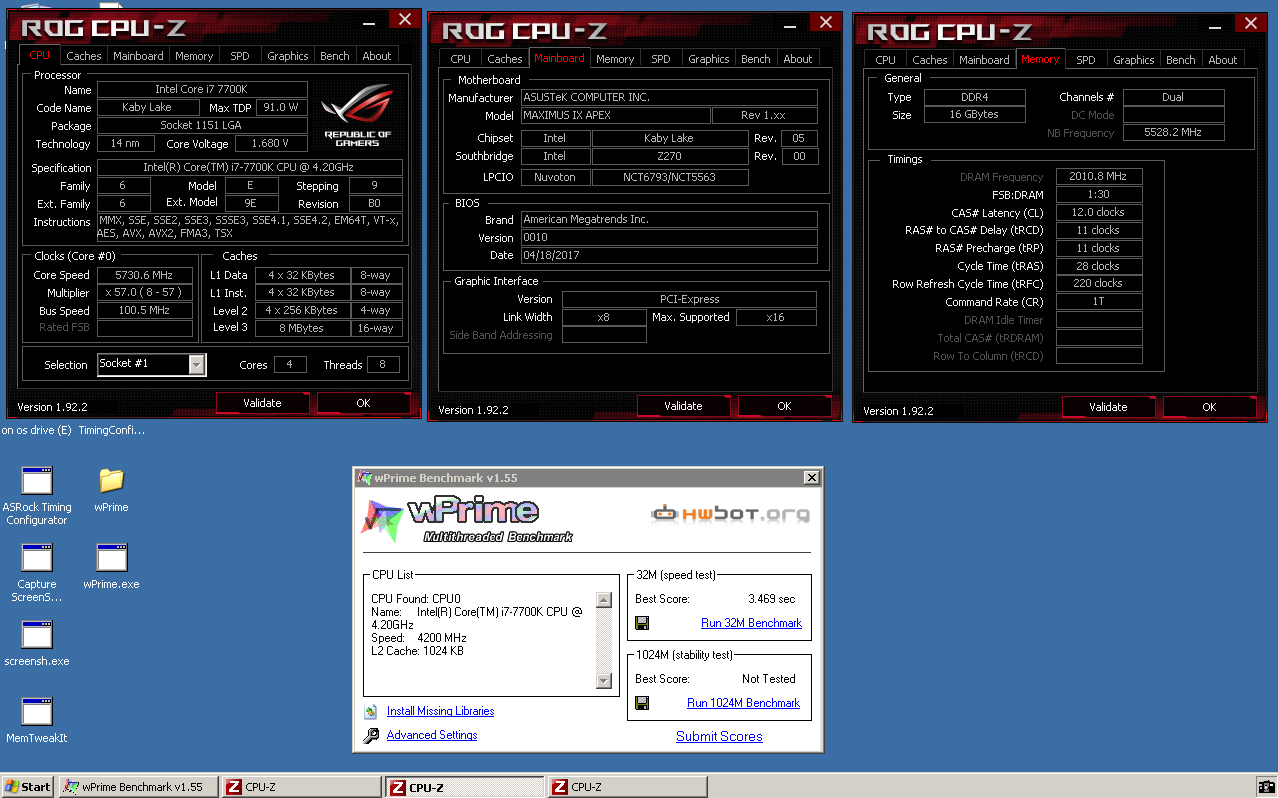Click the Advanced Settings wrench icon
This screenshot has width=1278, height=798.
[370, 735]
